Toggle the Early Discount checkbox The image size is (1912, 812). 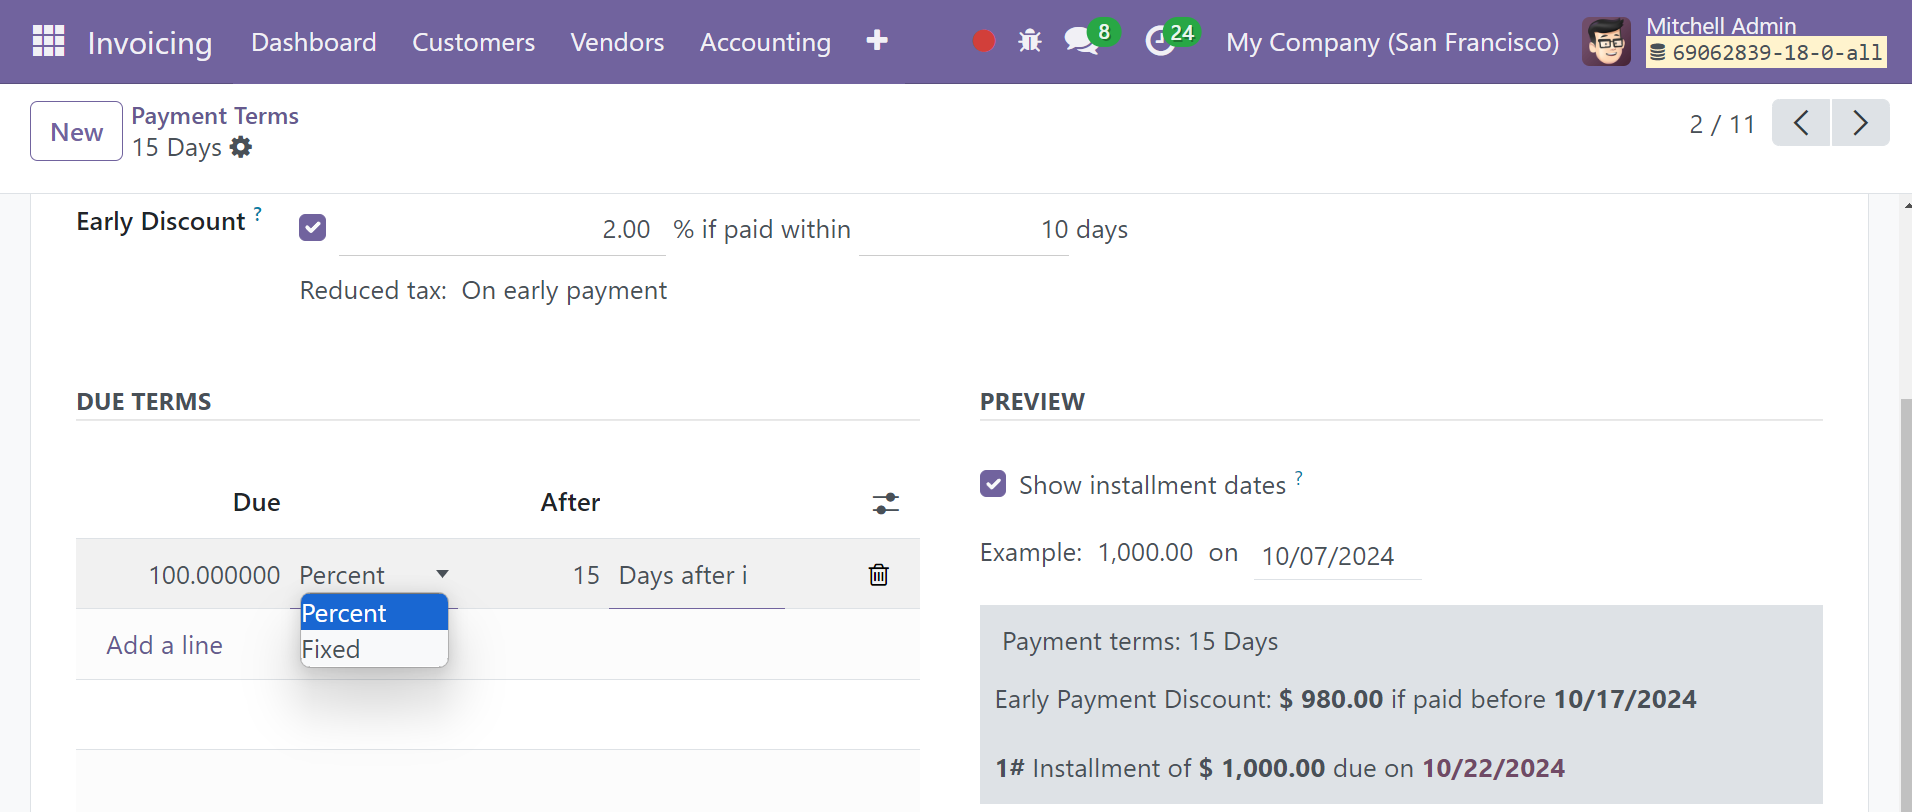click(x=312, y=228)
